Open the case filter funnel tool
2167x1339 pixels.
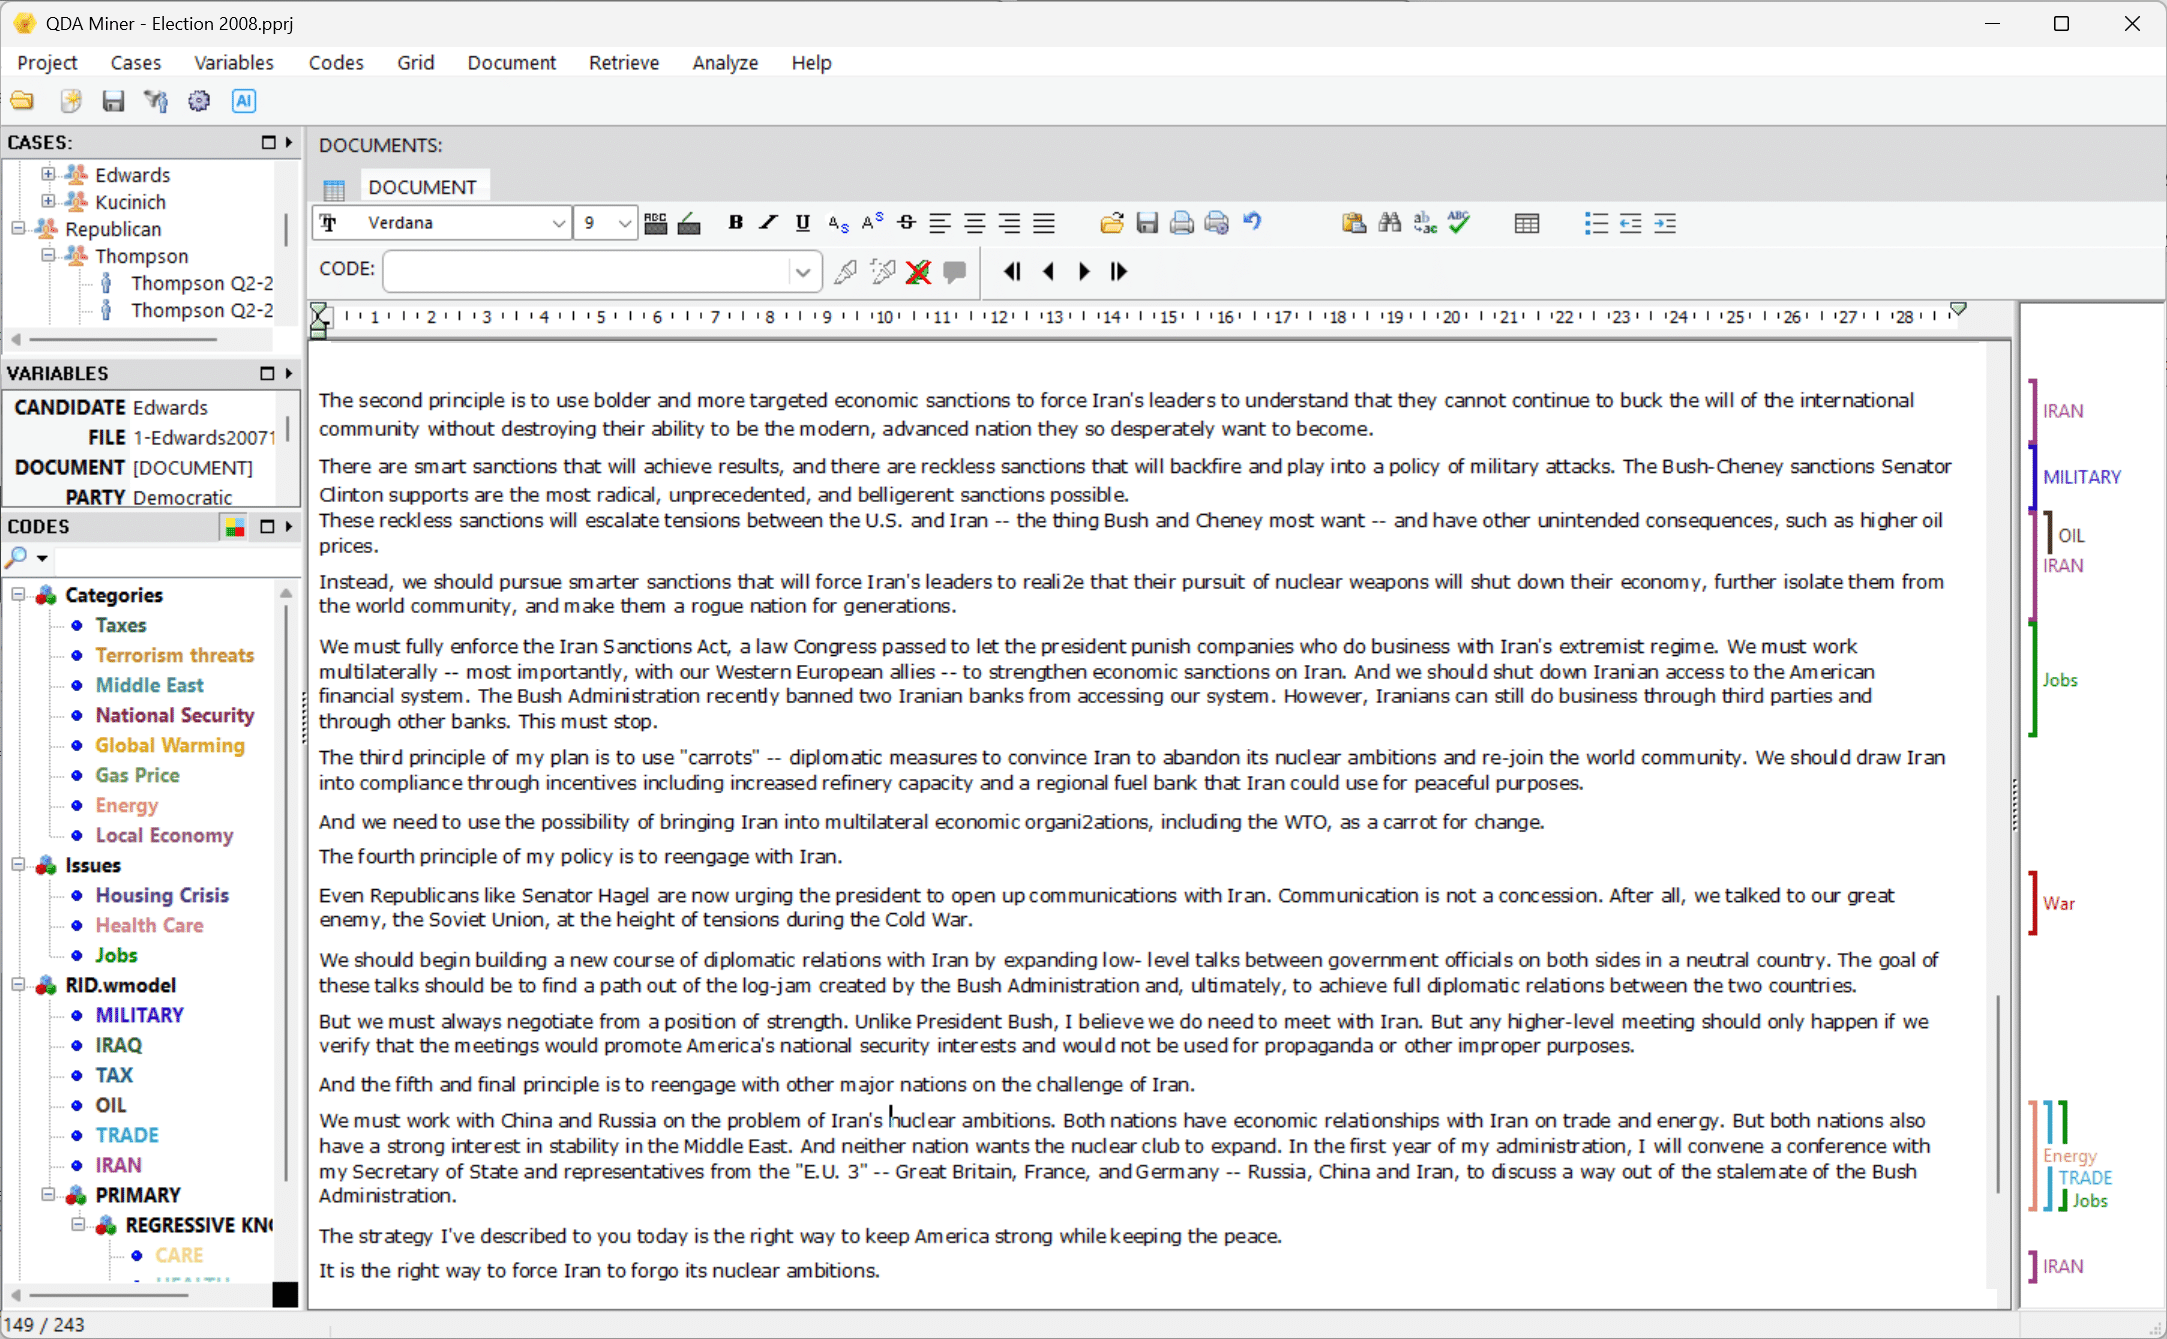(156, 101)
